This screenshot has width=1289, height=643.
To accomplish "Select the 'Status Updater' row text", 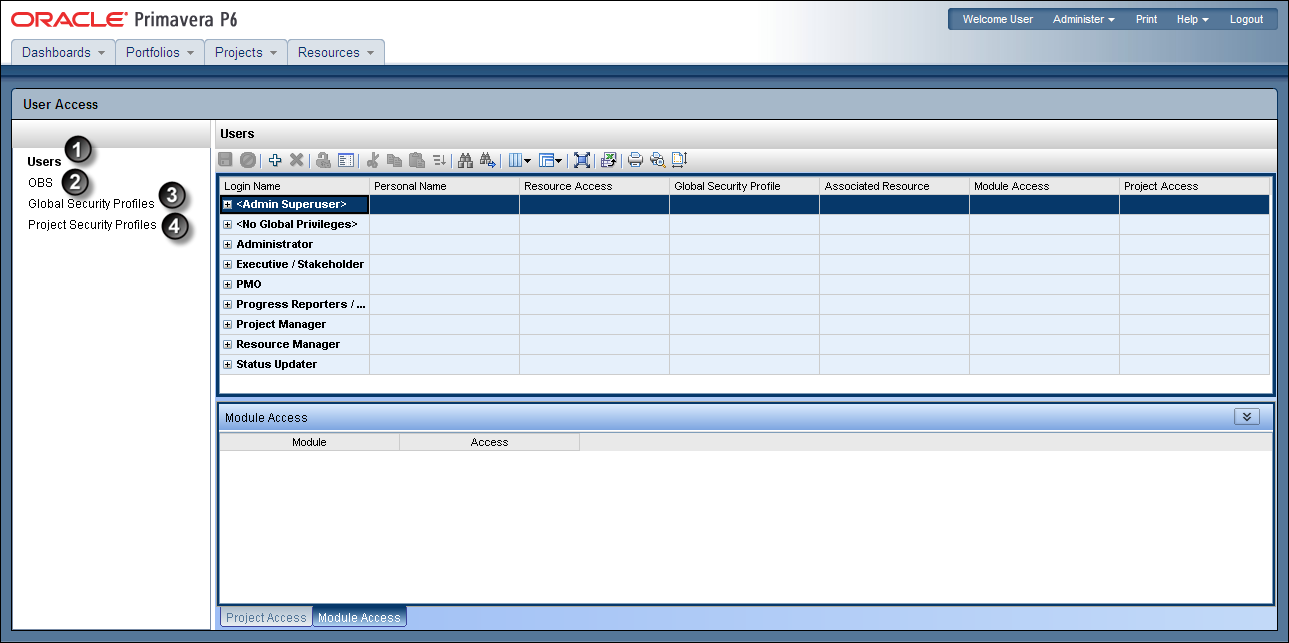I will (x=276, y=364).
